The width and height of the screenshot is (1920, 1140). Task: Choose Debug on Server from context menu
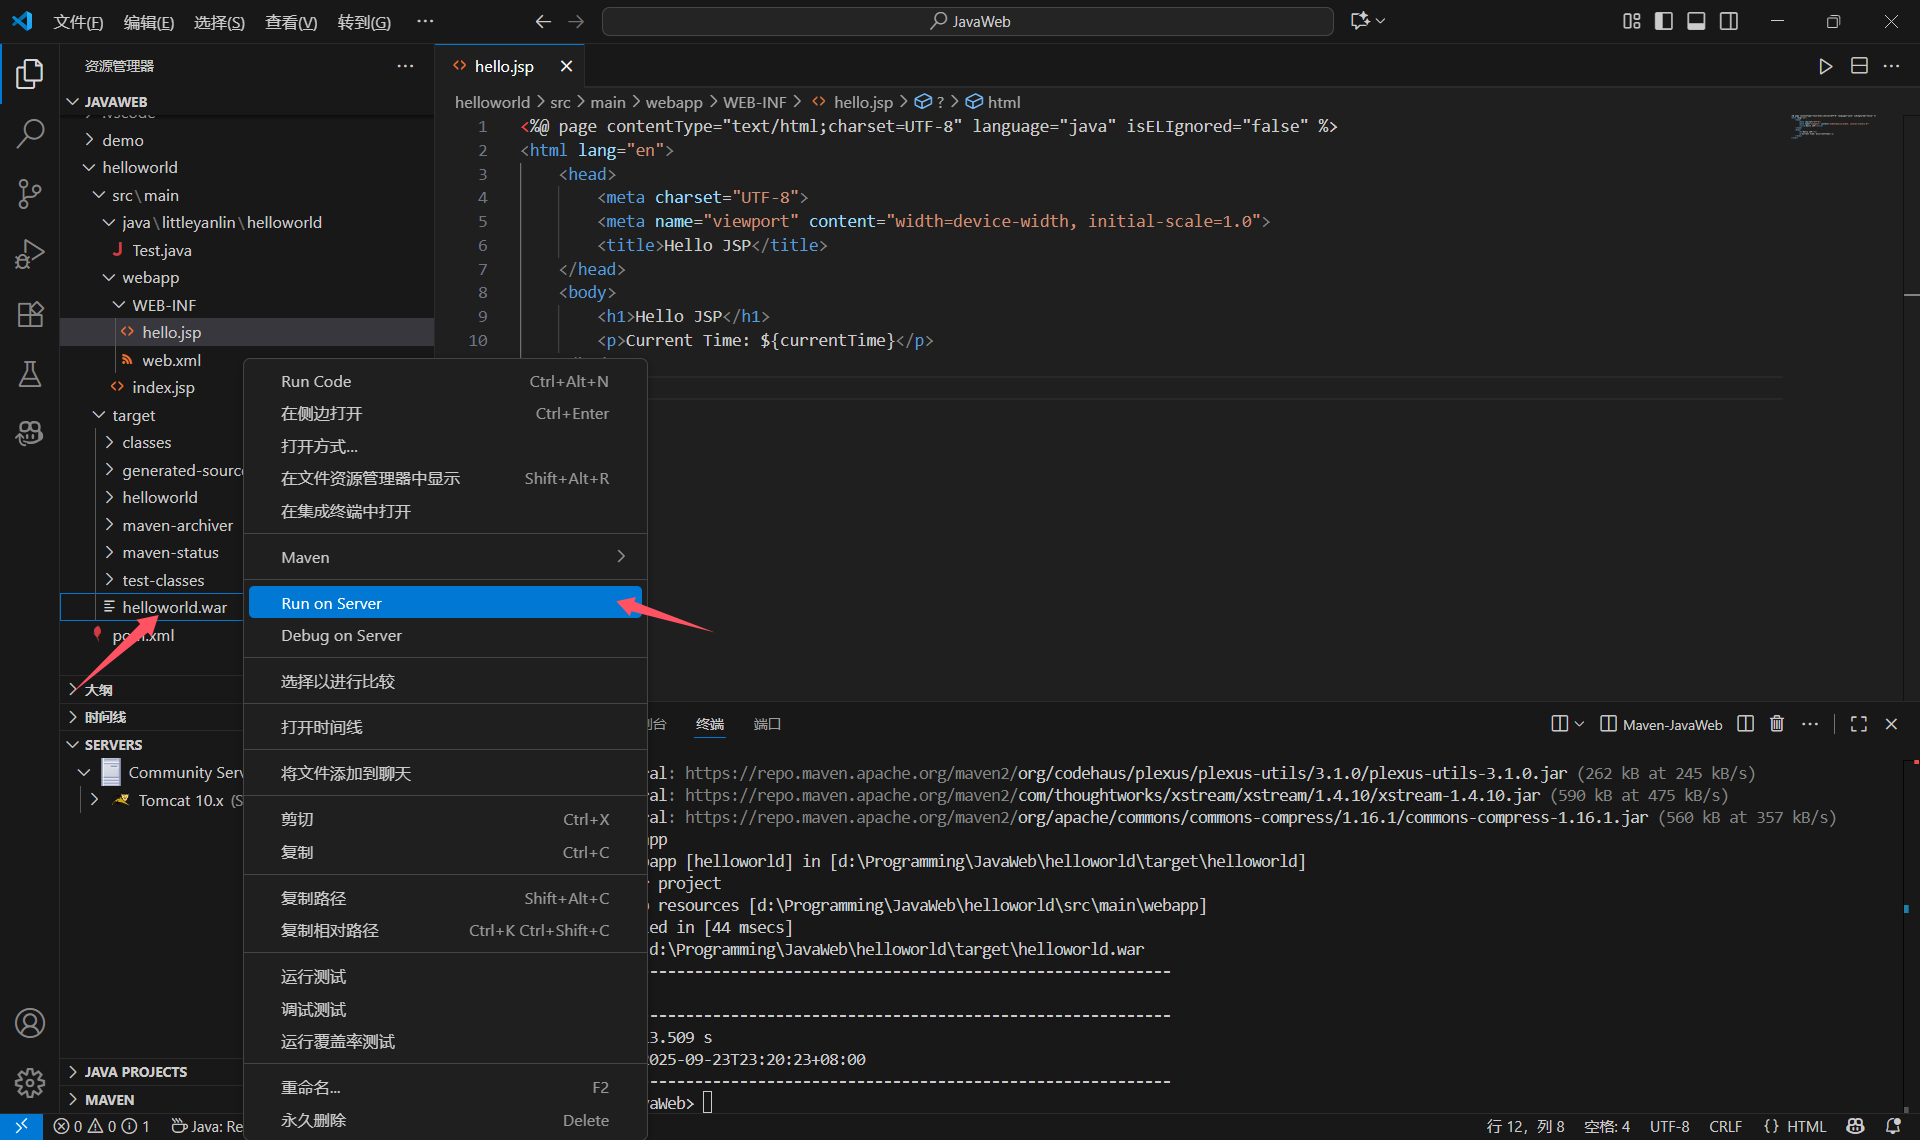tap(341, 636)
